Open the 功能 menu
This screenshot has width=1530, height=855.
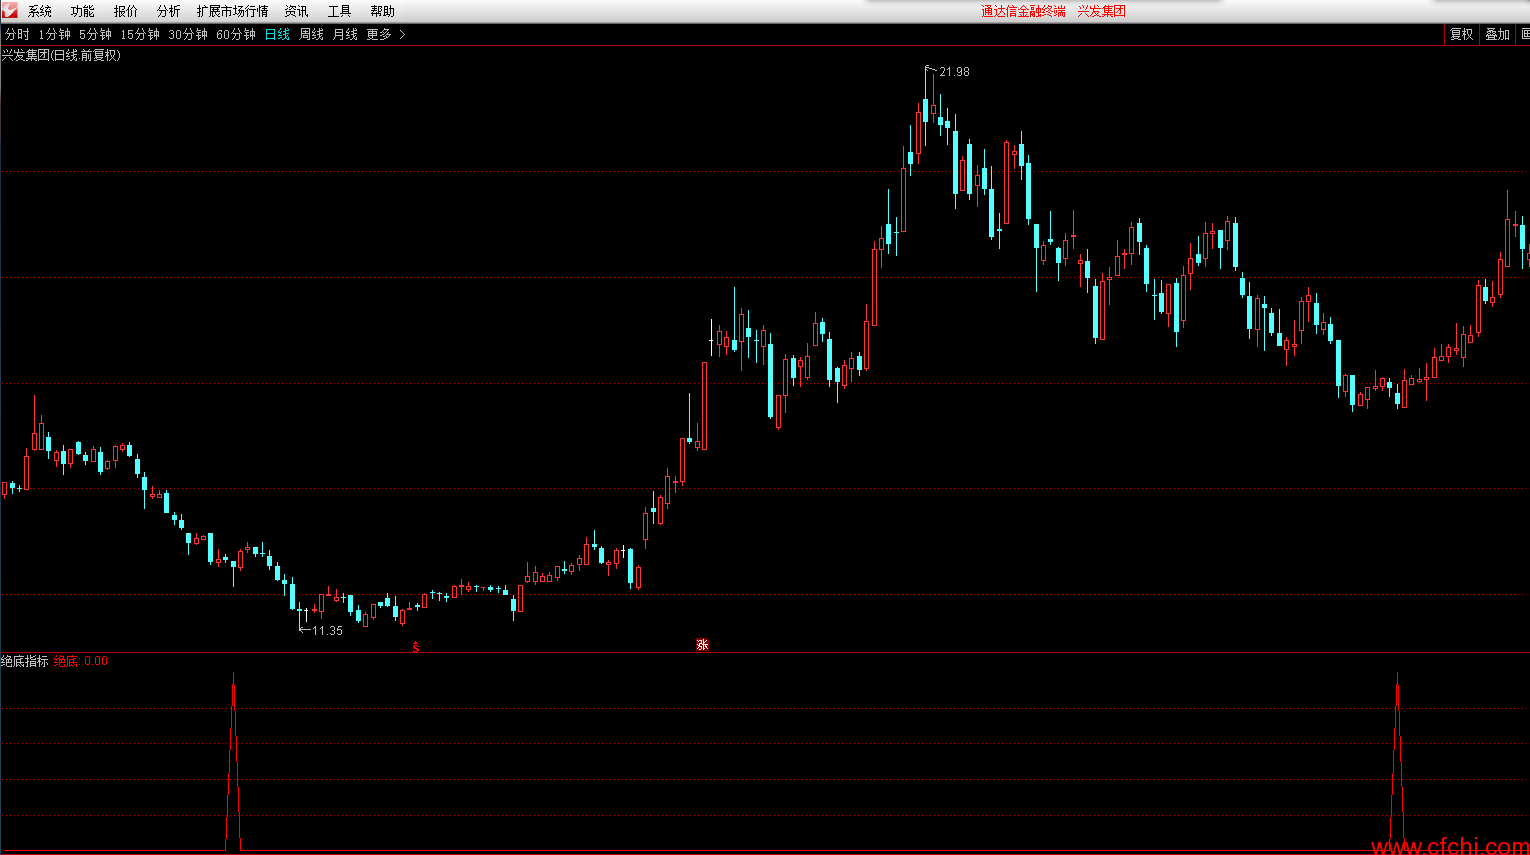[x=83, y=11]
